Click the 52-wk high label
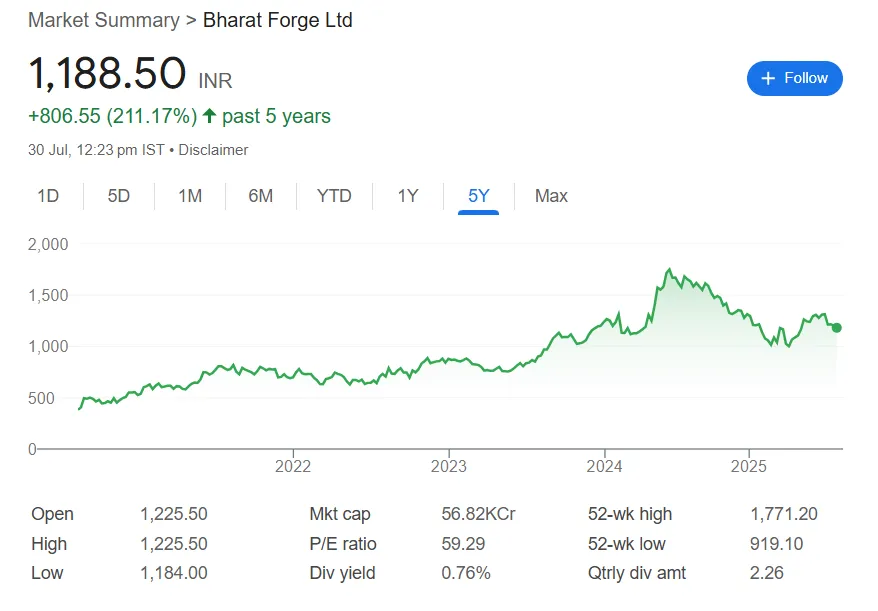The image size is (878, 611). [x=630, y=514]
